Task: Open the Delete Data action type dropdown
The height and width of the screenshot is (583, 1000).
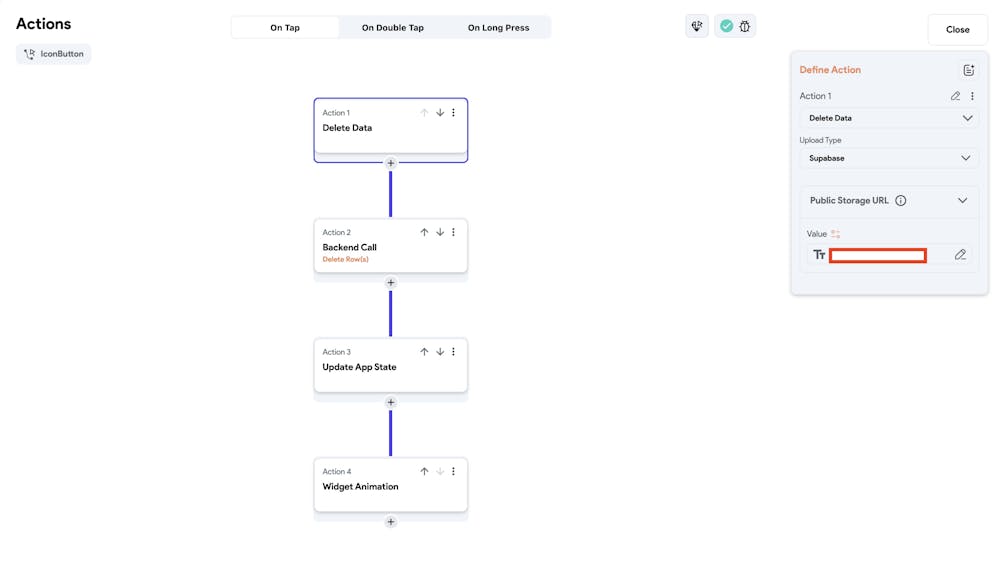Action: tap(888, 118)
